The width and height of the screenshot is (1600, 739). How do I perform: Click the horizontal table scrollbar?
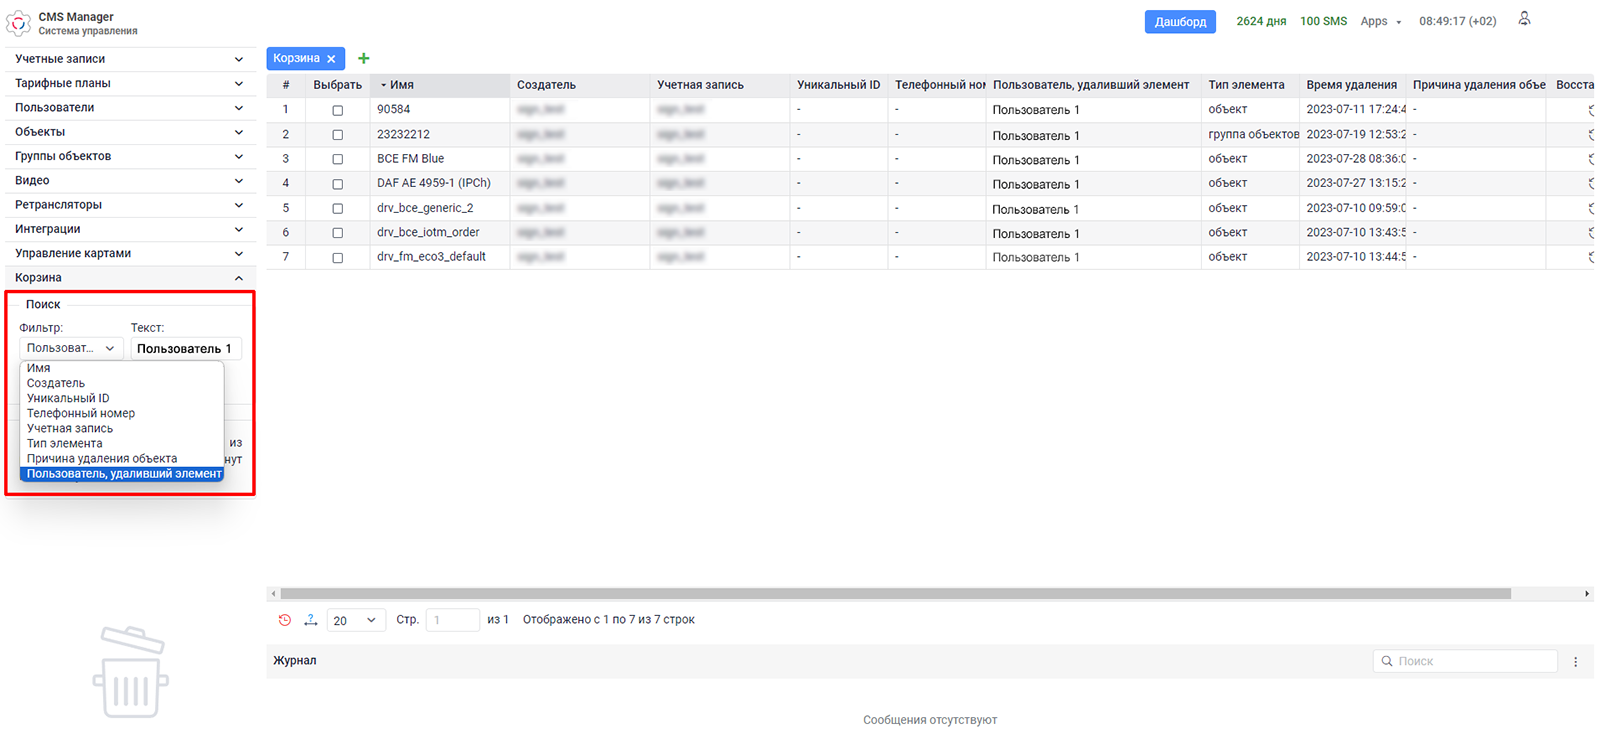point(895,594)
